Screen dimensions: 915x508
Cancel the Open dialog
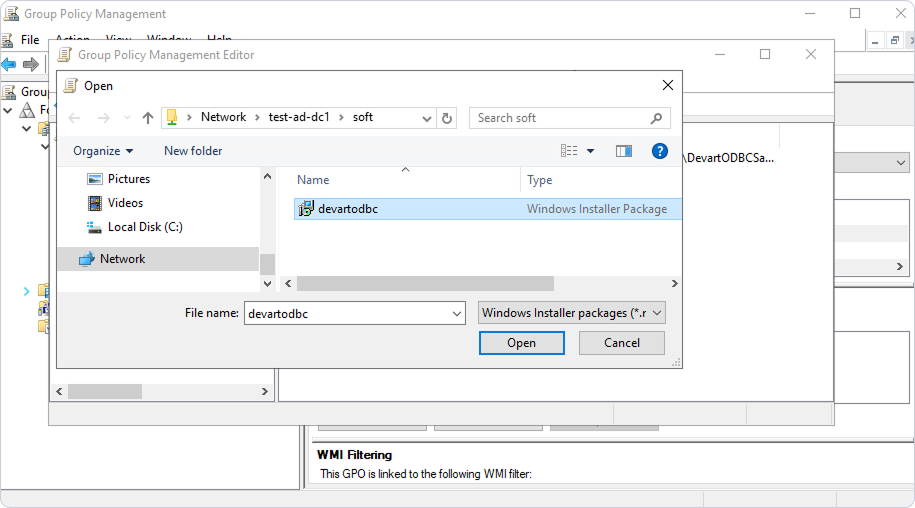(x=621, y=343)
